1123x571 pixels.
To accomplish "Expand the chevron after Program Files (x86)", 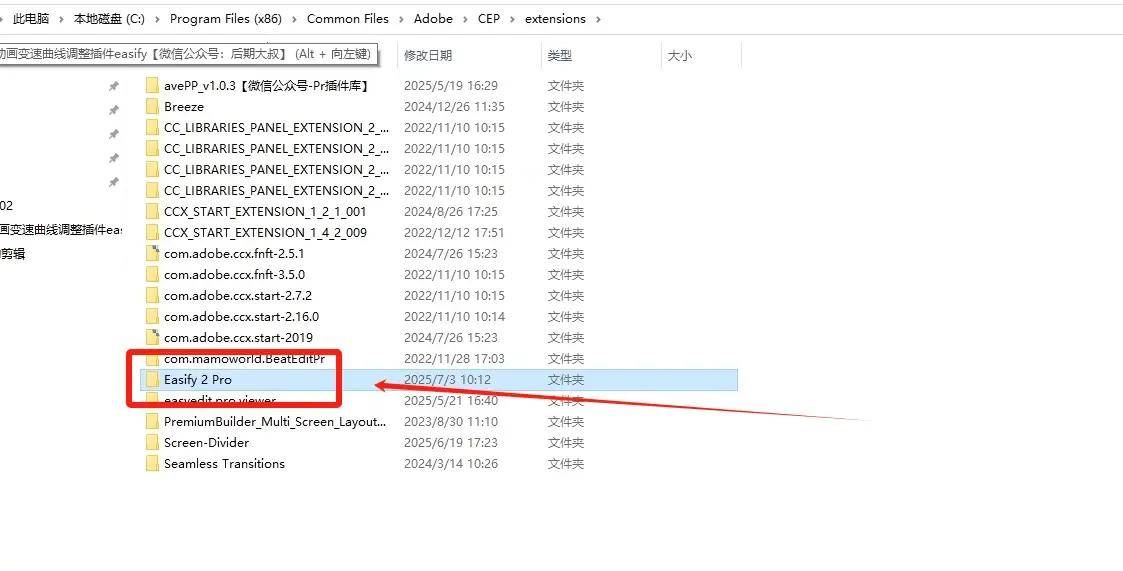I will point(294,19).
